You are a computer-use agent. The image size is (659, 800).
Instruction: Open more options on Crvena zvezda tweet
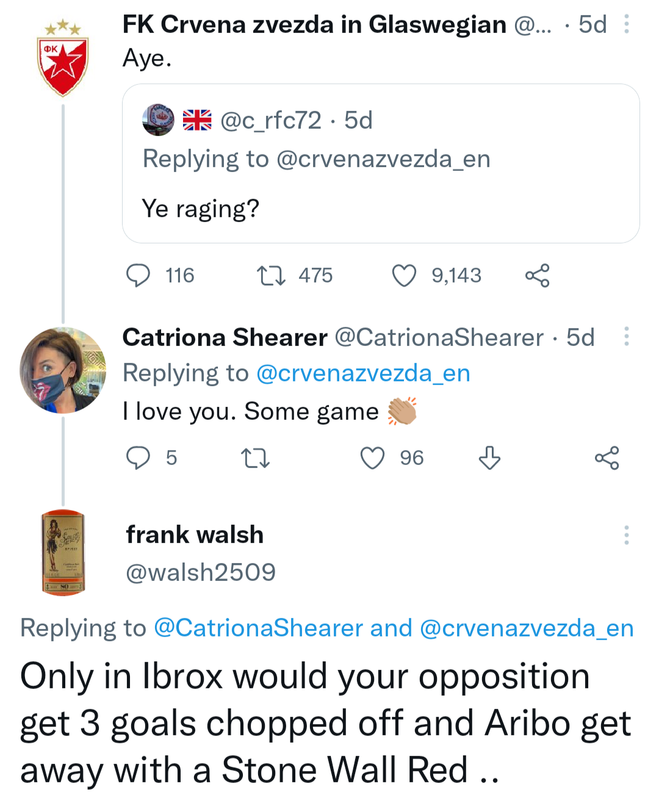[x=627, y=25]
